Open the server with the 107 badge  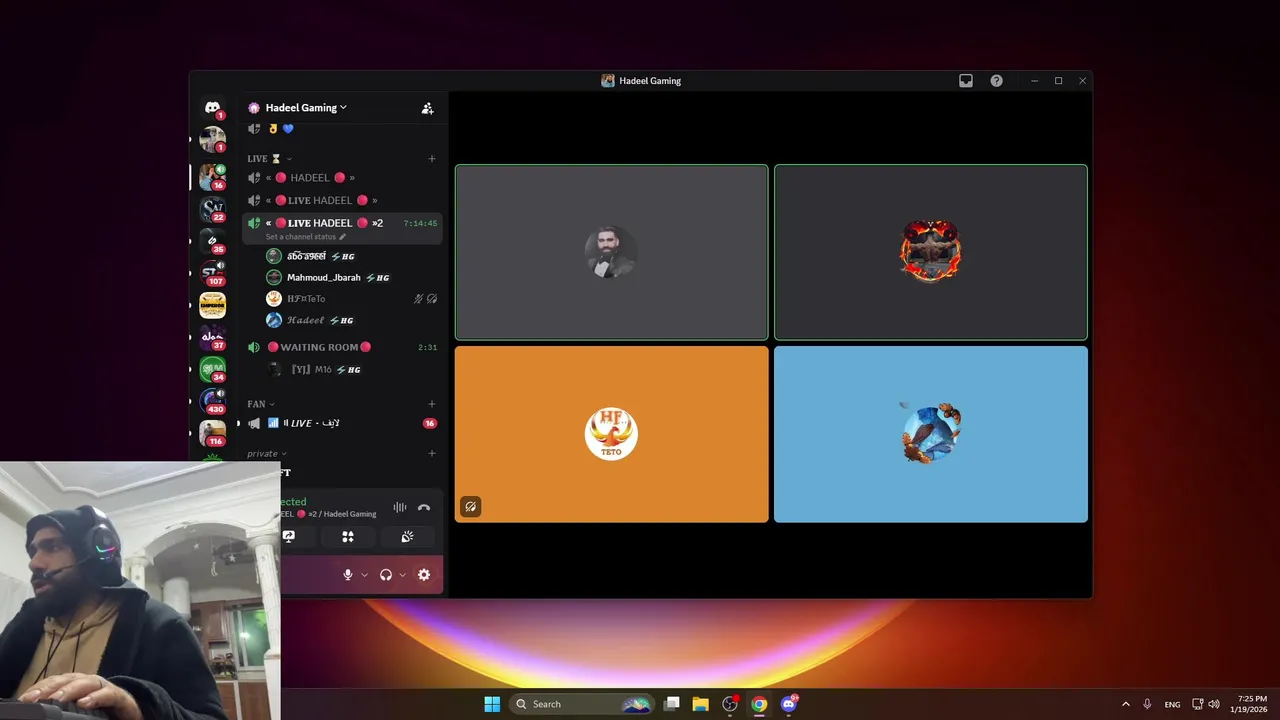(212, 273)
